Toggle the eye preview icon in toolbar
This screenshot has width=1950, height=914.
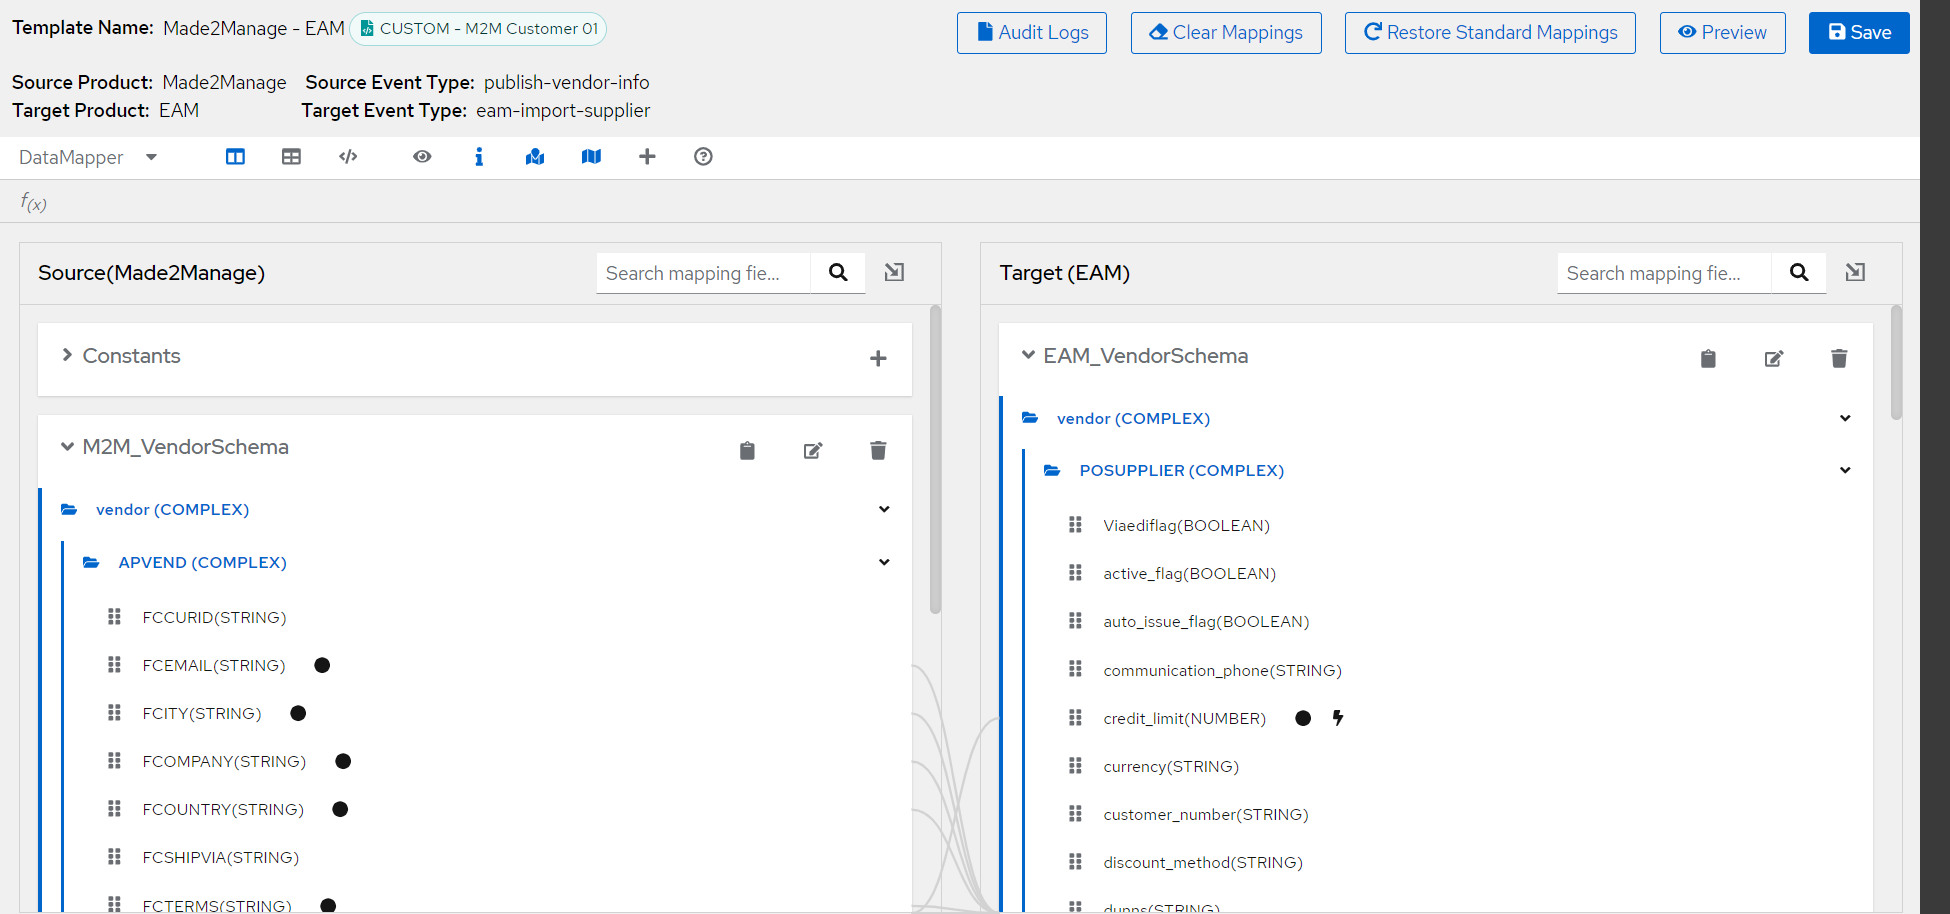click(422, 157)
